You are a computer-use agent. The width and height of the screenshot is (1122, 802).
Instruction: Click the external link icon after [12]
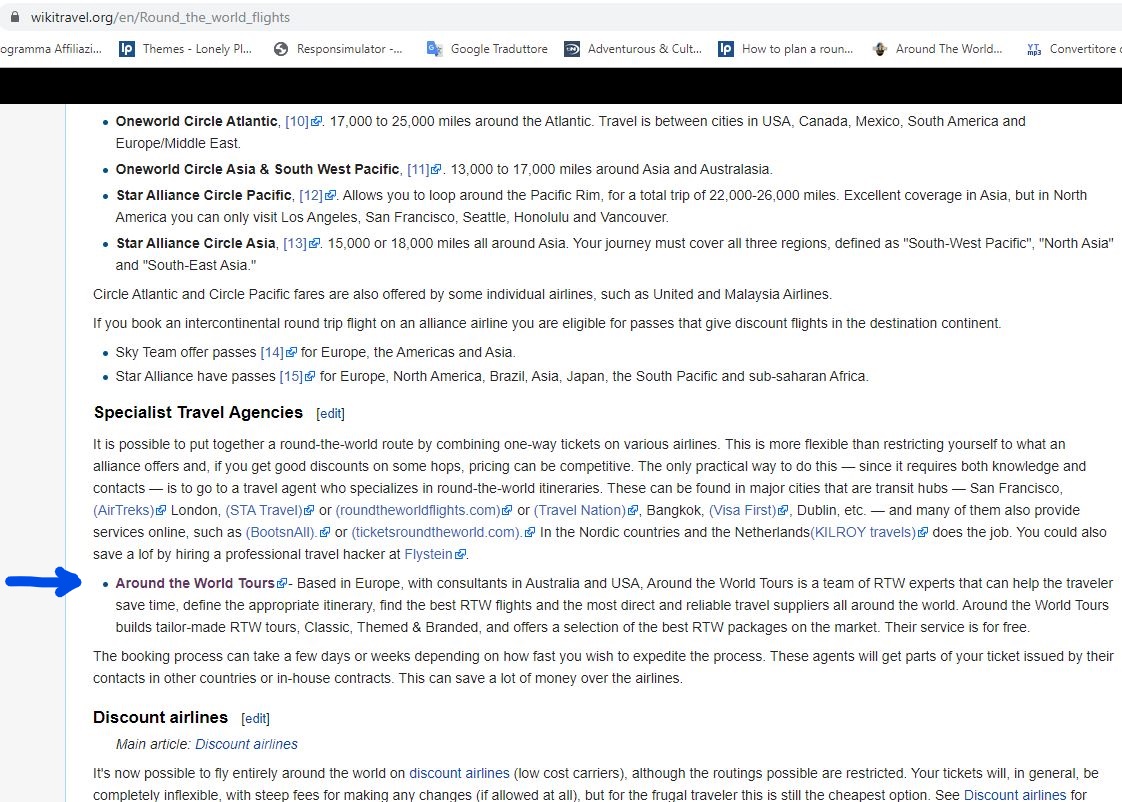(330, 195)
